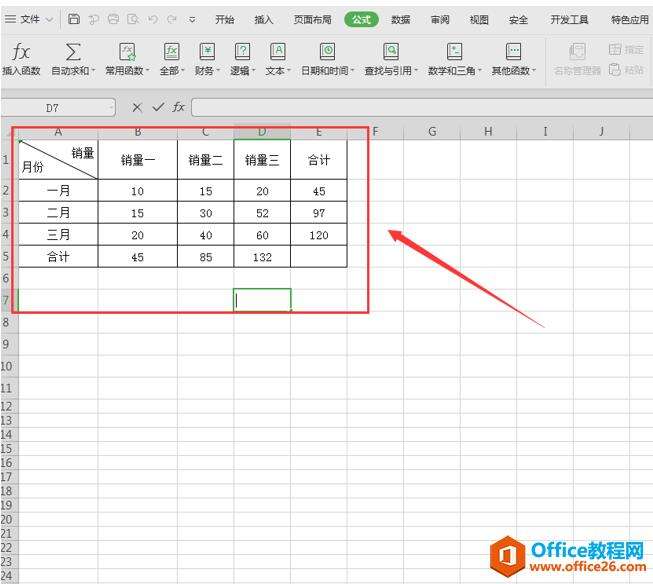Viewport: 653px width, 584px height.
Task: Select the 销量三 header cell
Action: [x=262, y=160]
